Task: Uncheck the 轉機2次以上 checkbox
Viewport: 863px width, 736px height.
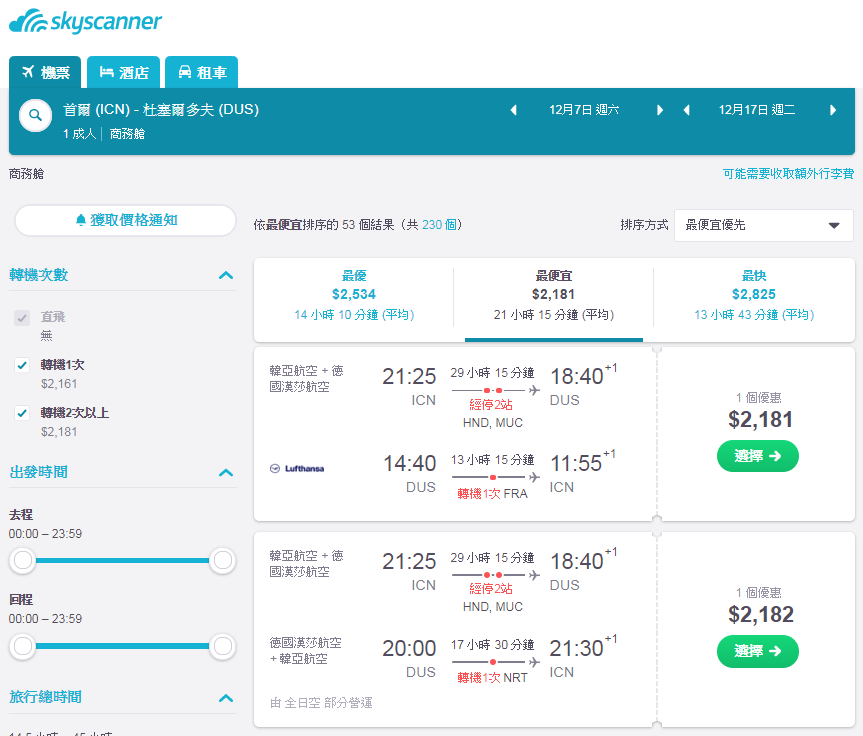Action: 22,413
